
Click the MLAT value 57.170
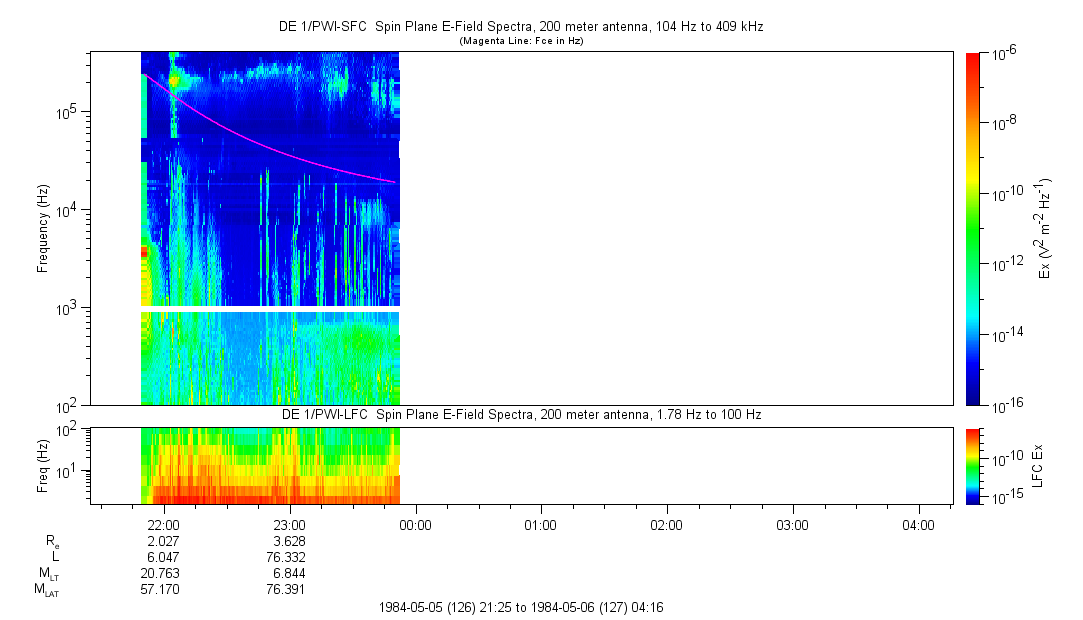click(163, 589)
